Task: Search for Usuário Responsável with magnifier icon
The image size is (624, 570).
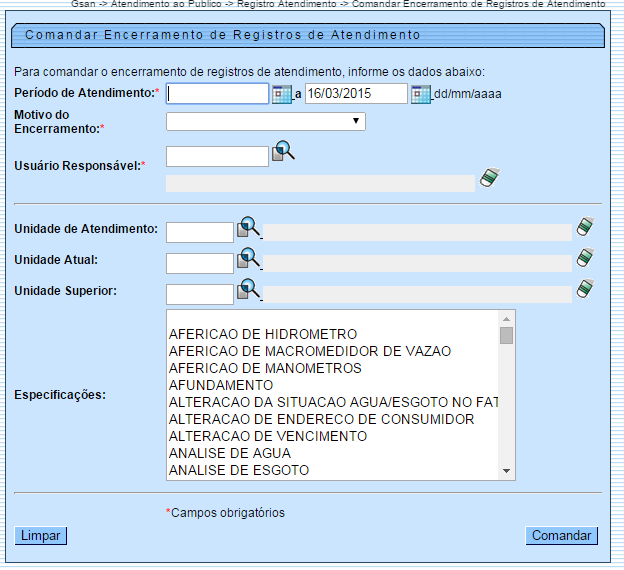Action: [x=284, y=153]
